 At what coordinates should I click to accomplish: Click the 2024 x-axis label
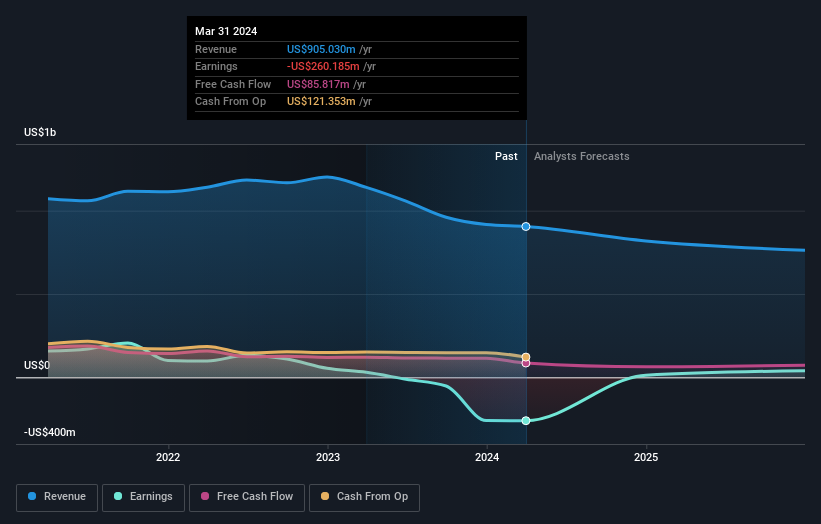point(487,458)
